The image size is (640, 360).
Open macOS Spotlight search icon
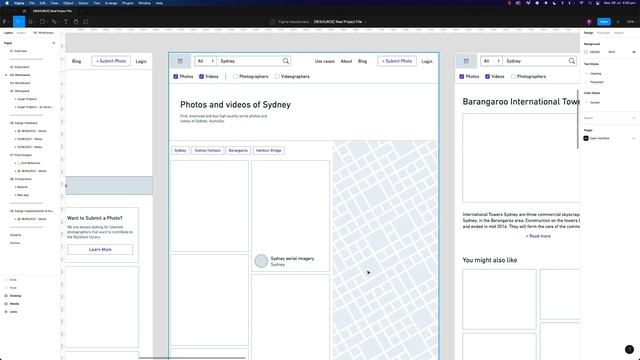point(590,3)
